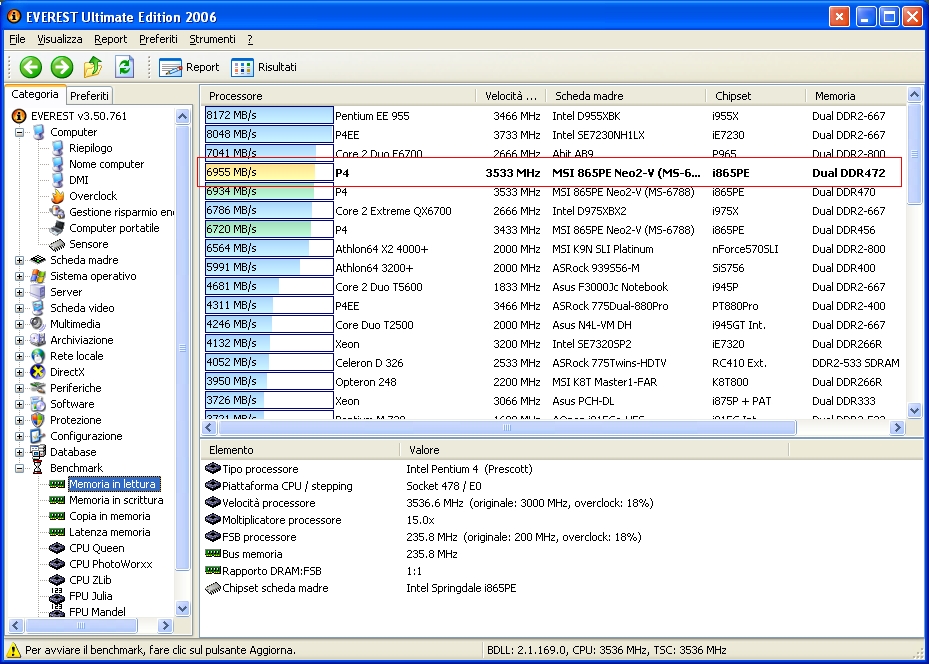Expand the Configurazione node

20,436
